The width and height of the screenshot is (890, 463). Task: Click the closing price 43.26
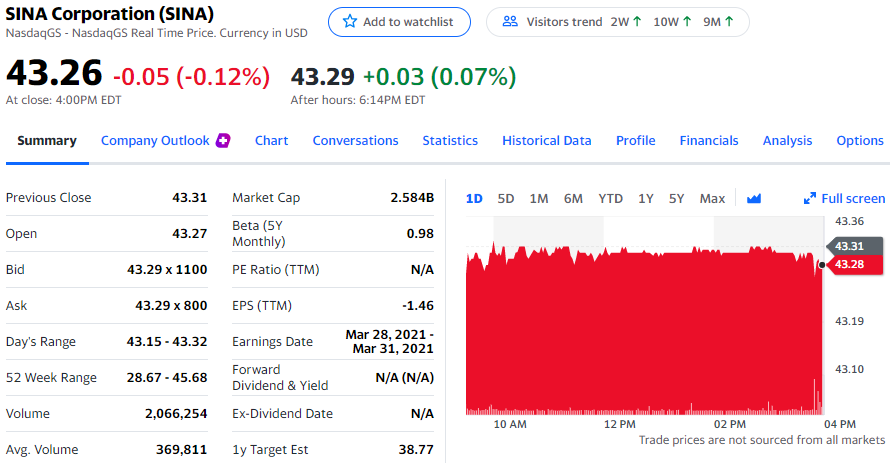tap(54, 73)
